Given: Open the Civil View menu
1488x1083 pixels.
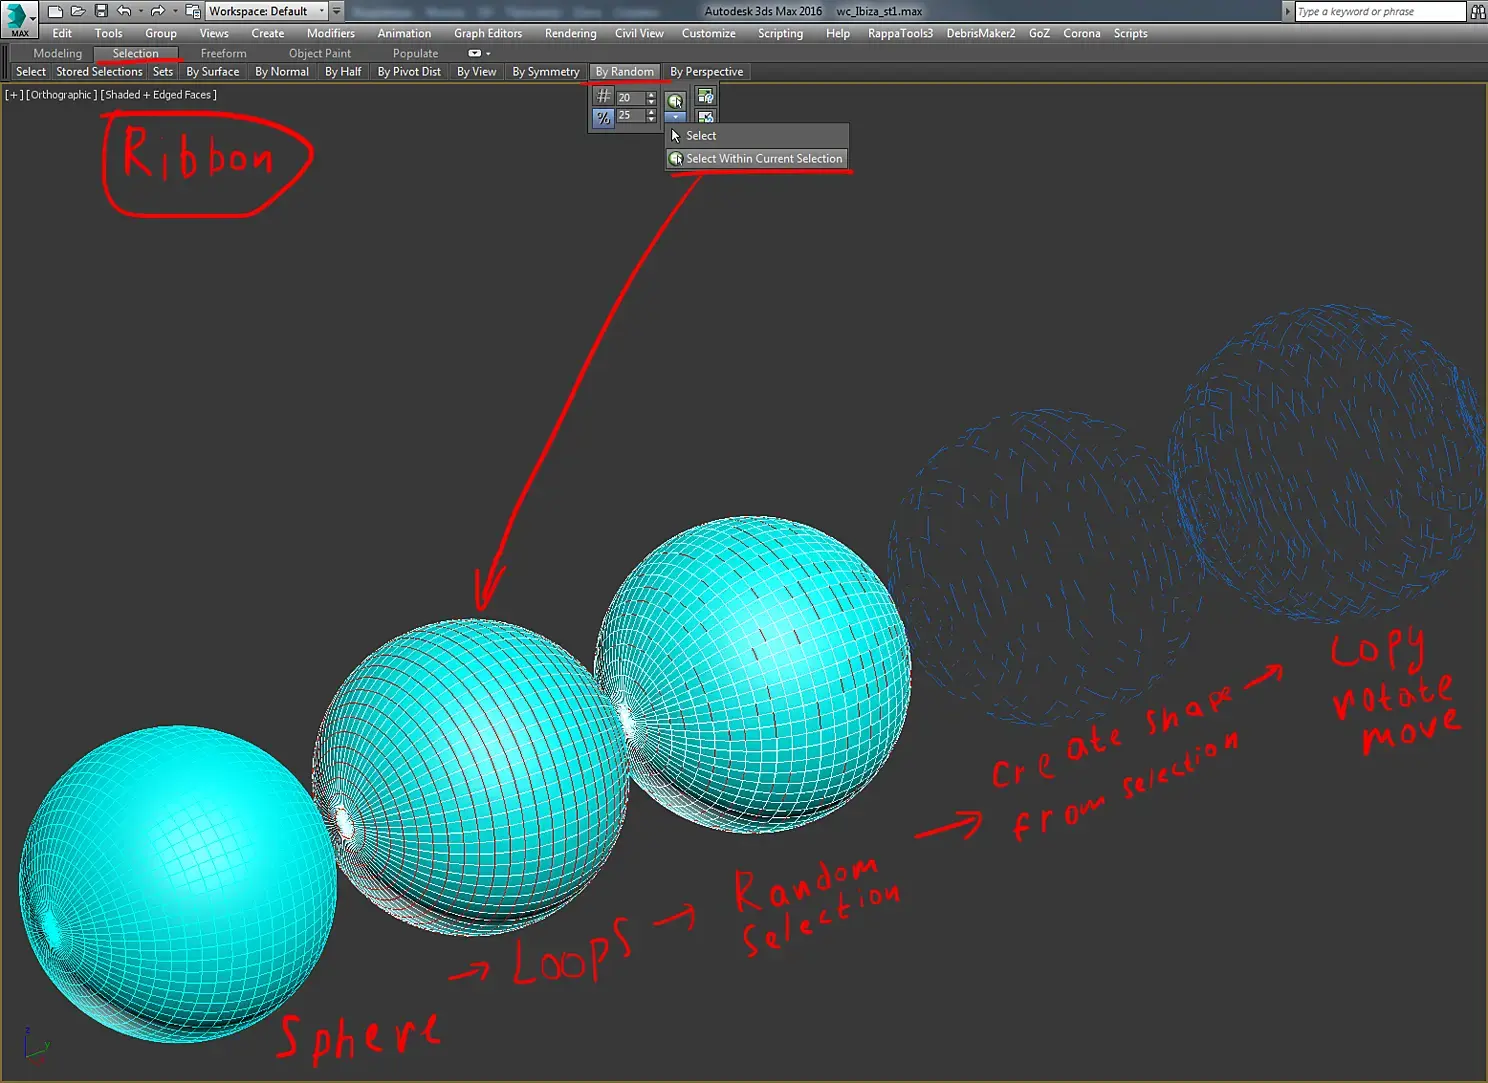Looking at the screenshot, I should click(639, 33).
